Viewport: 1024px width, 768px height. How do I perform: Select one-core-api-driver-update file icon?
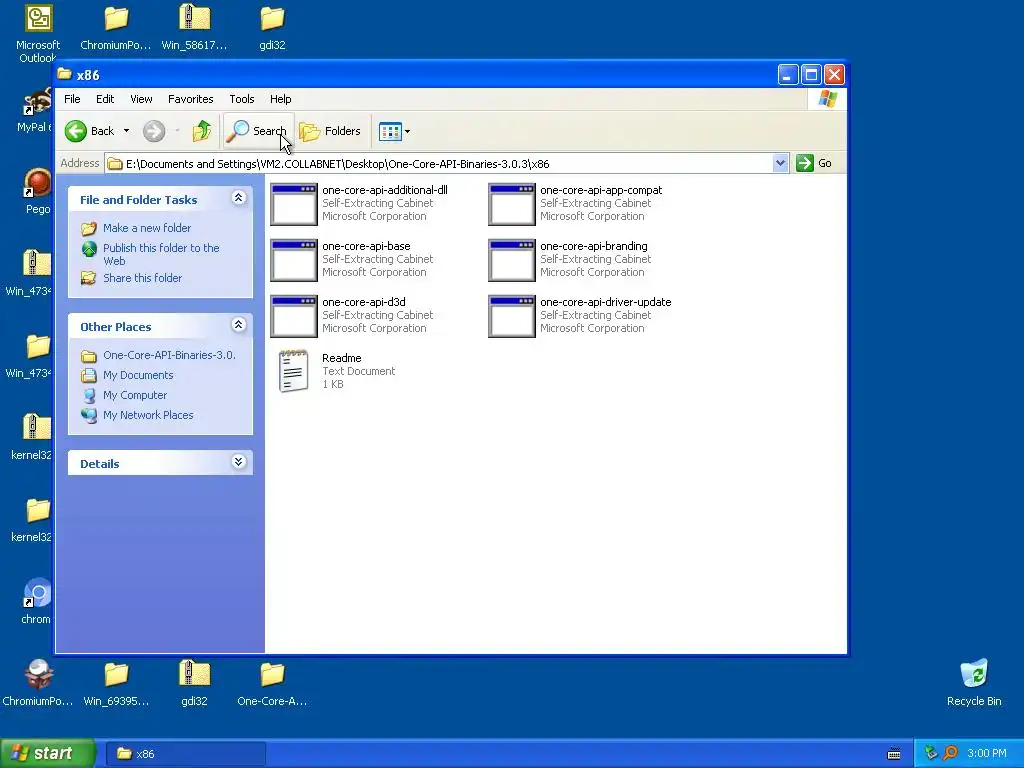[512, 316]
